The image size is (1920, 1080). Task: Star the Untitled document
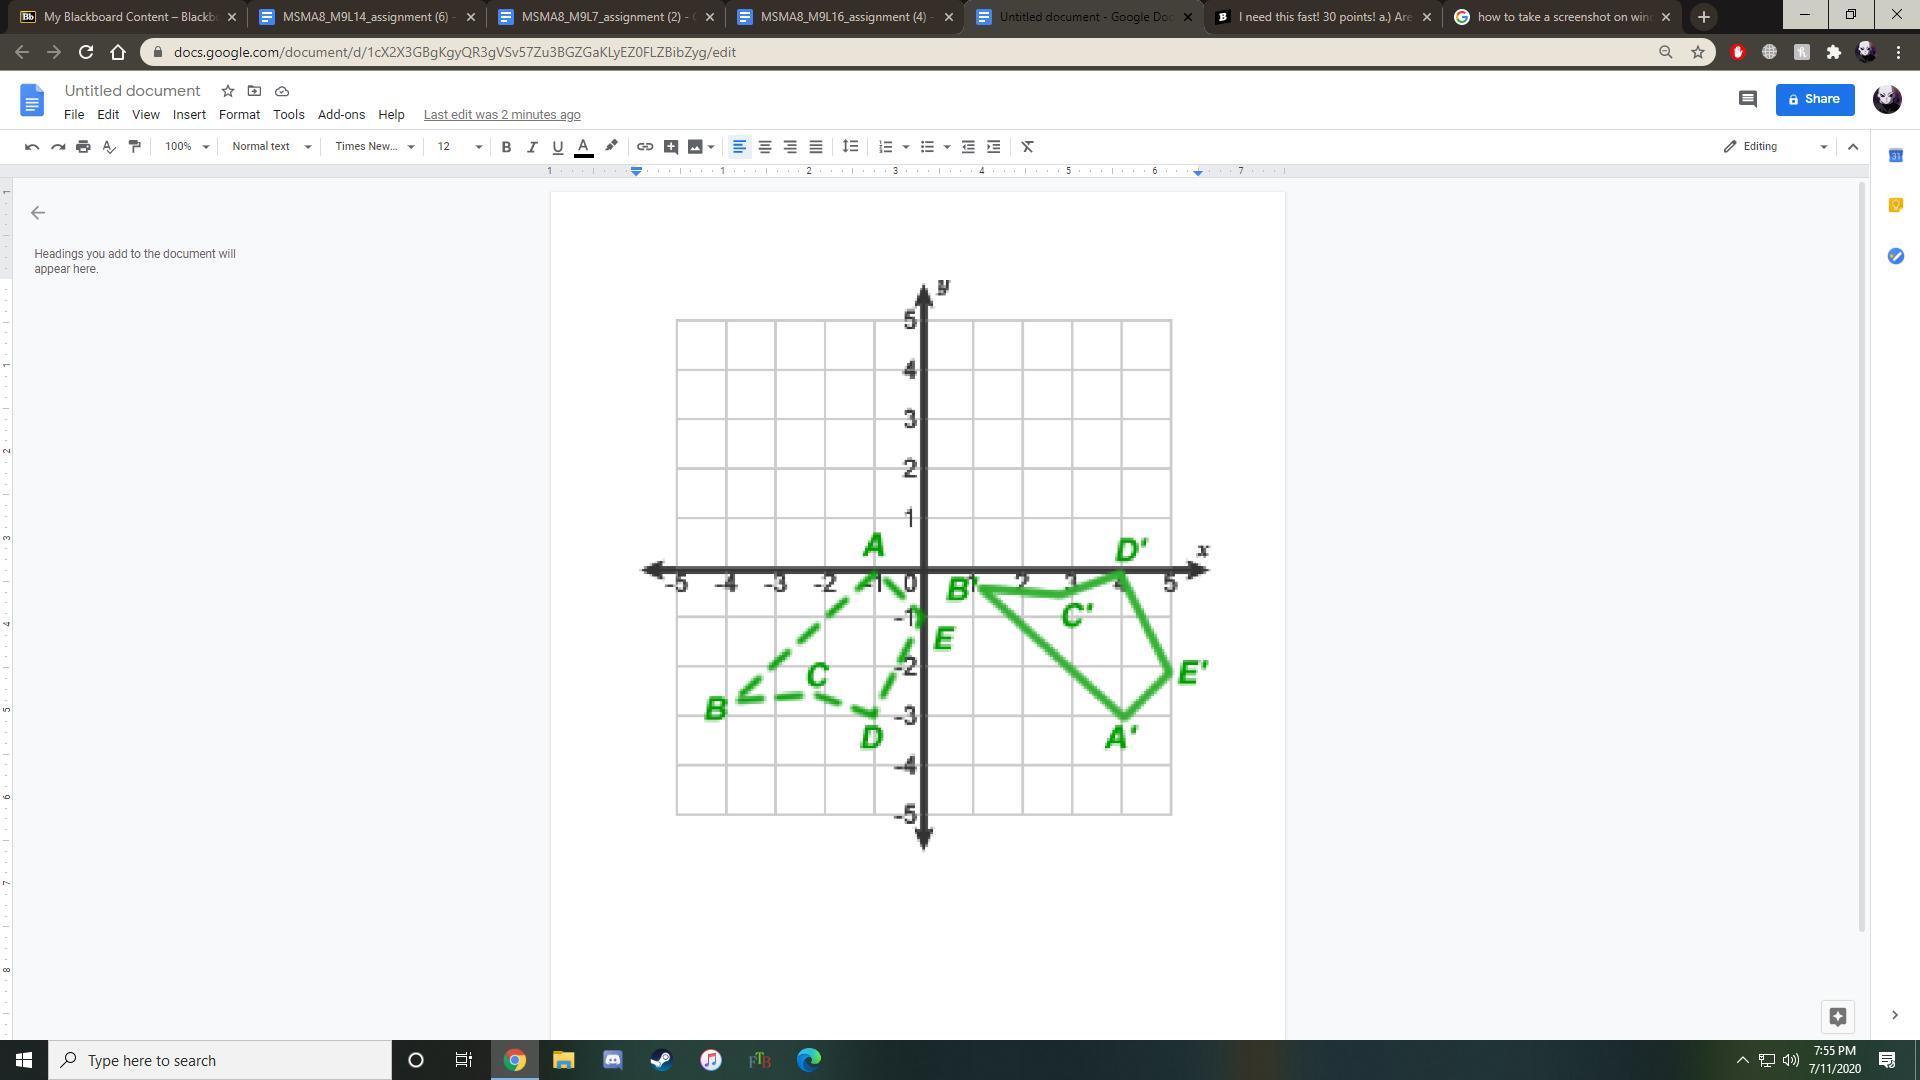click(x=228, y=91)
